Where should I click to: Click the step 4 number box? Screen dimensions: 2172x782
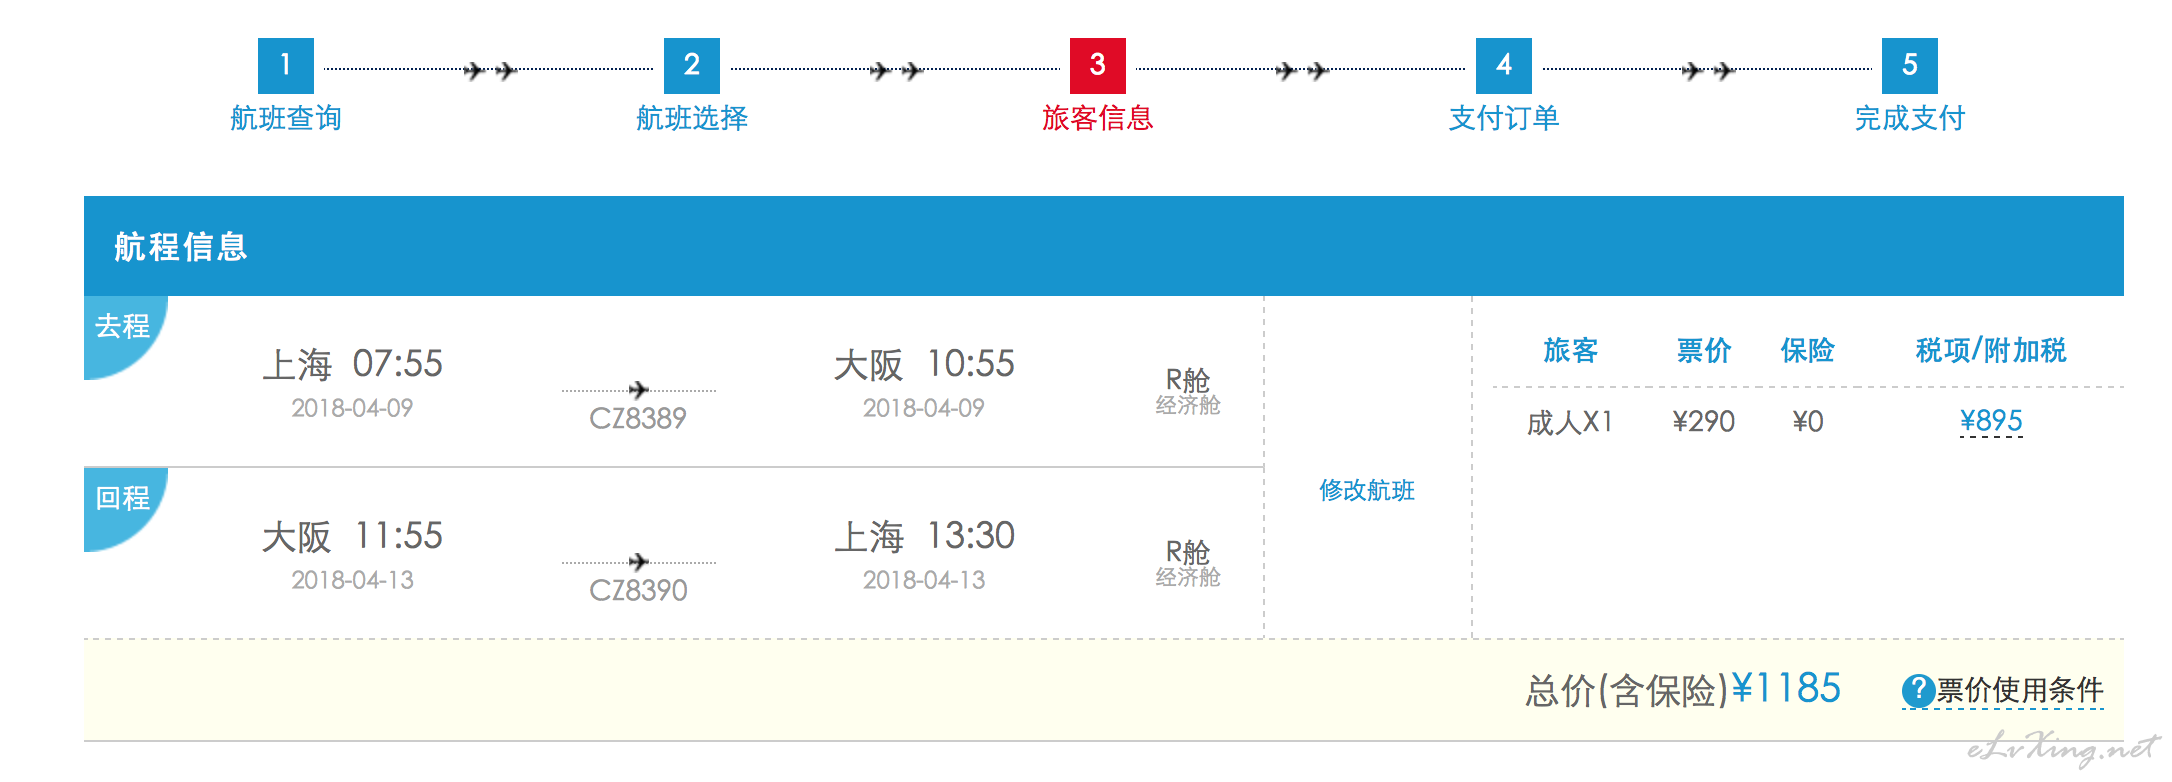1504,66
